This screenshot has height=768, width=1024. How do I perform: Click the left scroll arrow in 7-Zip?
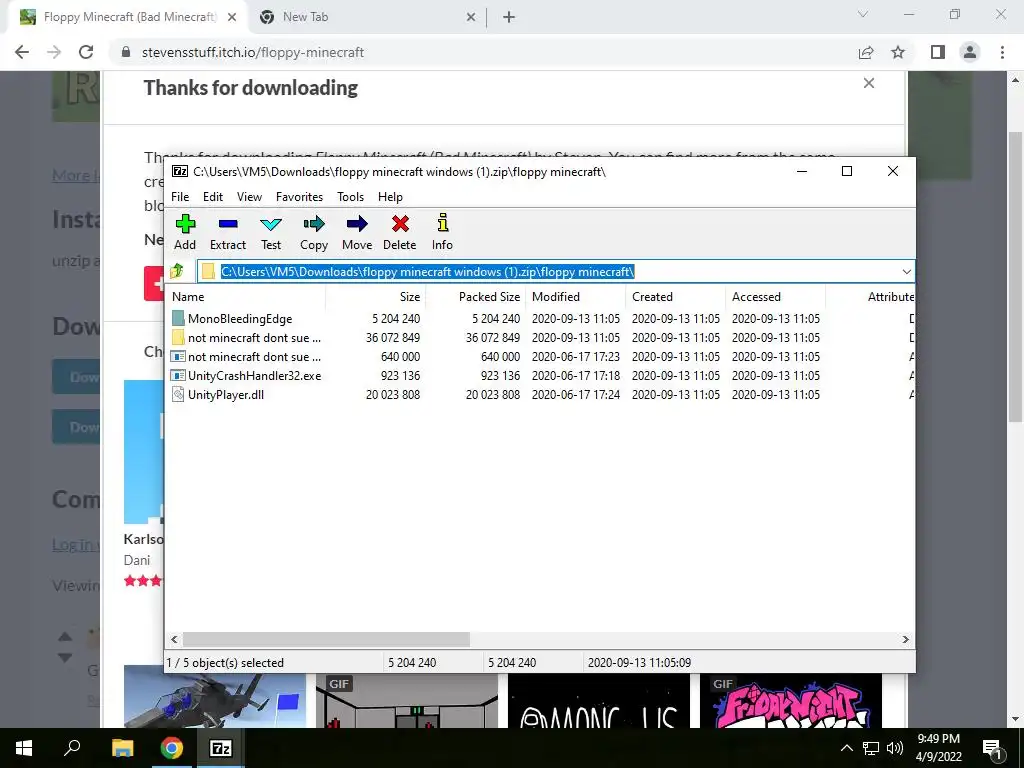(174, 639)
